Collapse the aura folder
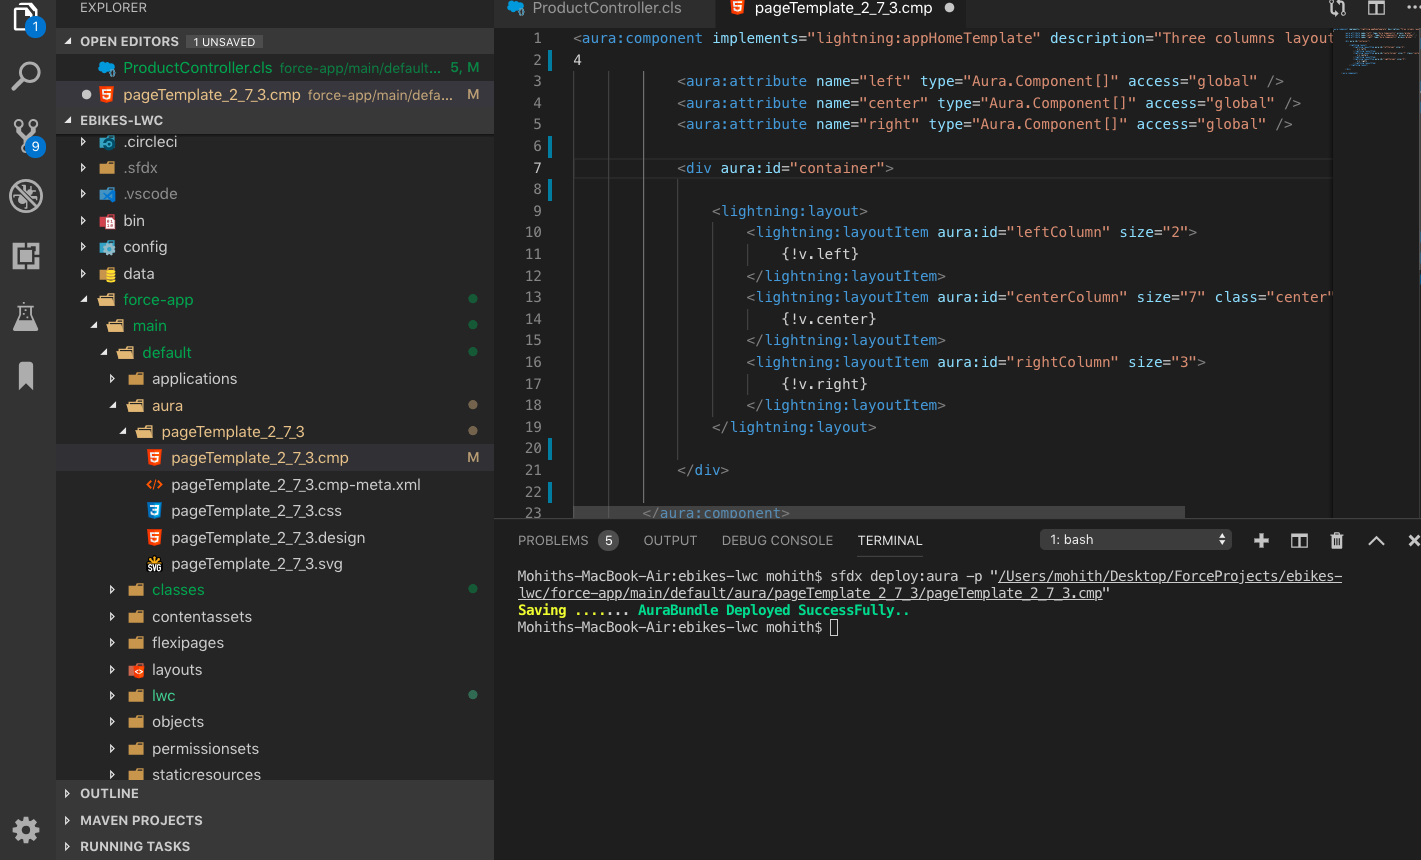1421x860 pixels. [113, 406]
